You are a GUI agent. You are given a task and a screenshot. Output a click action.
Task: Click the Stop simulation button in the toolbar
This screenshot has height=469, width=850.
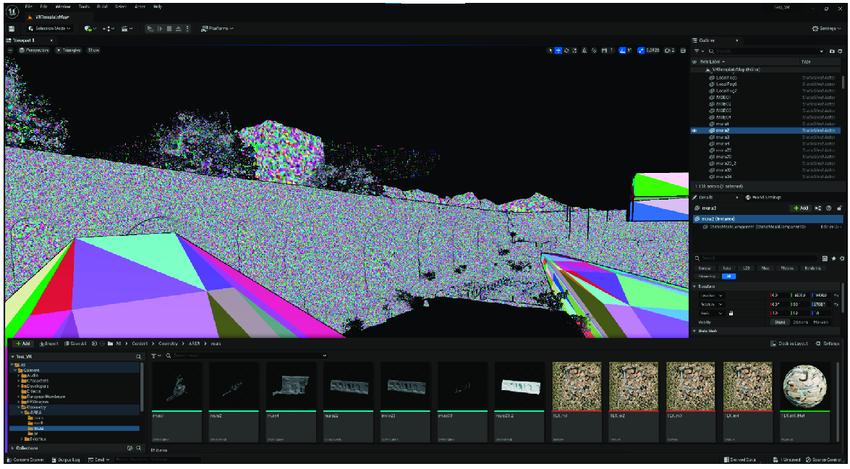click(169, 28)
